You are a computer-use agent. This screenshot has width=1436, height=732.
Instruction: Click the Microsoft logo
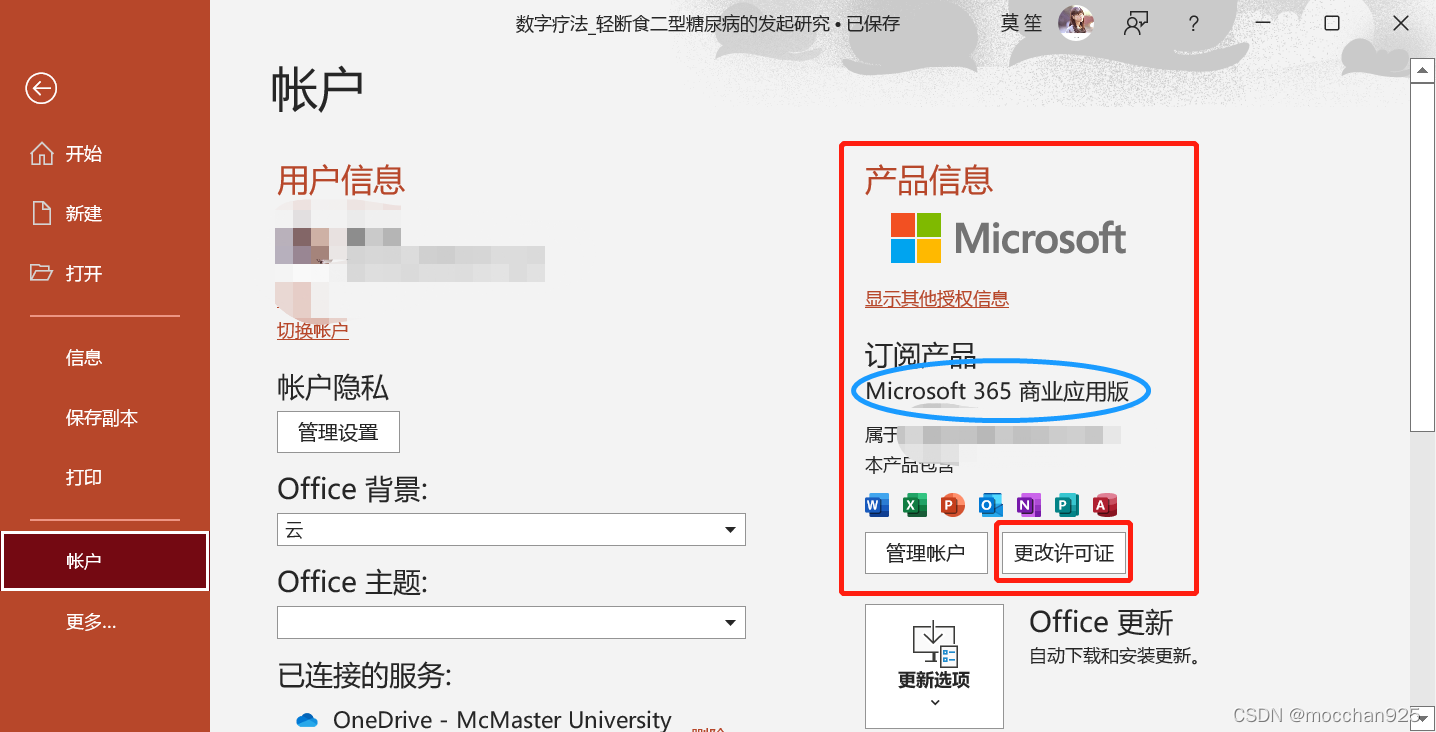coord(1008,238)
